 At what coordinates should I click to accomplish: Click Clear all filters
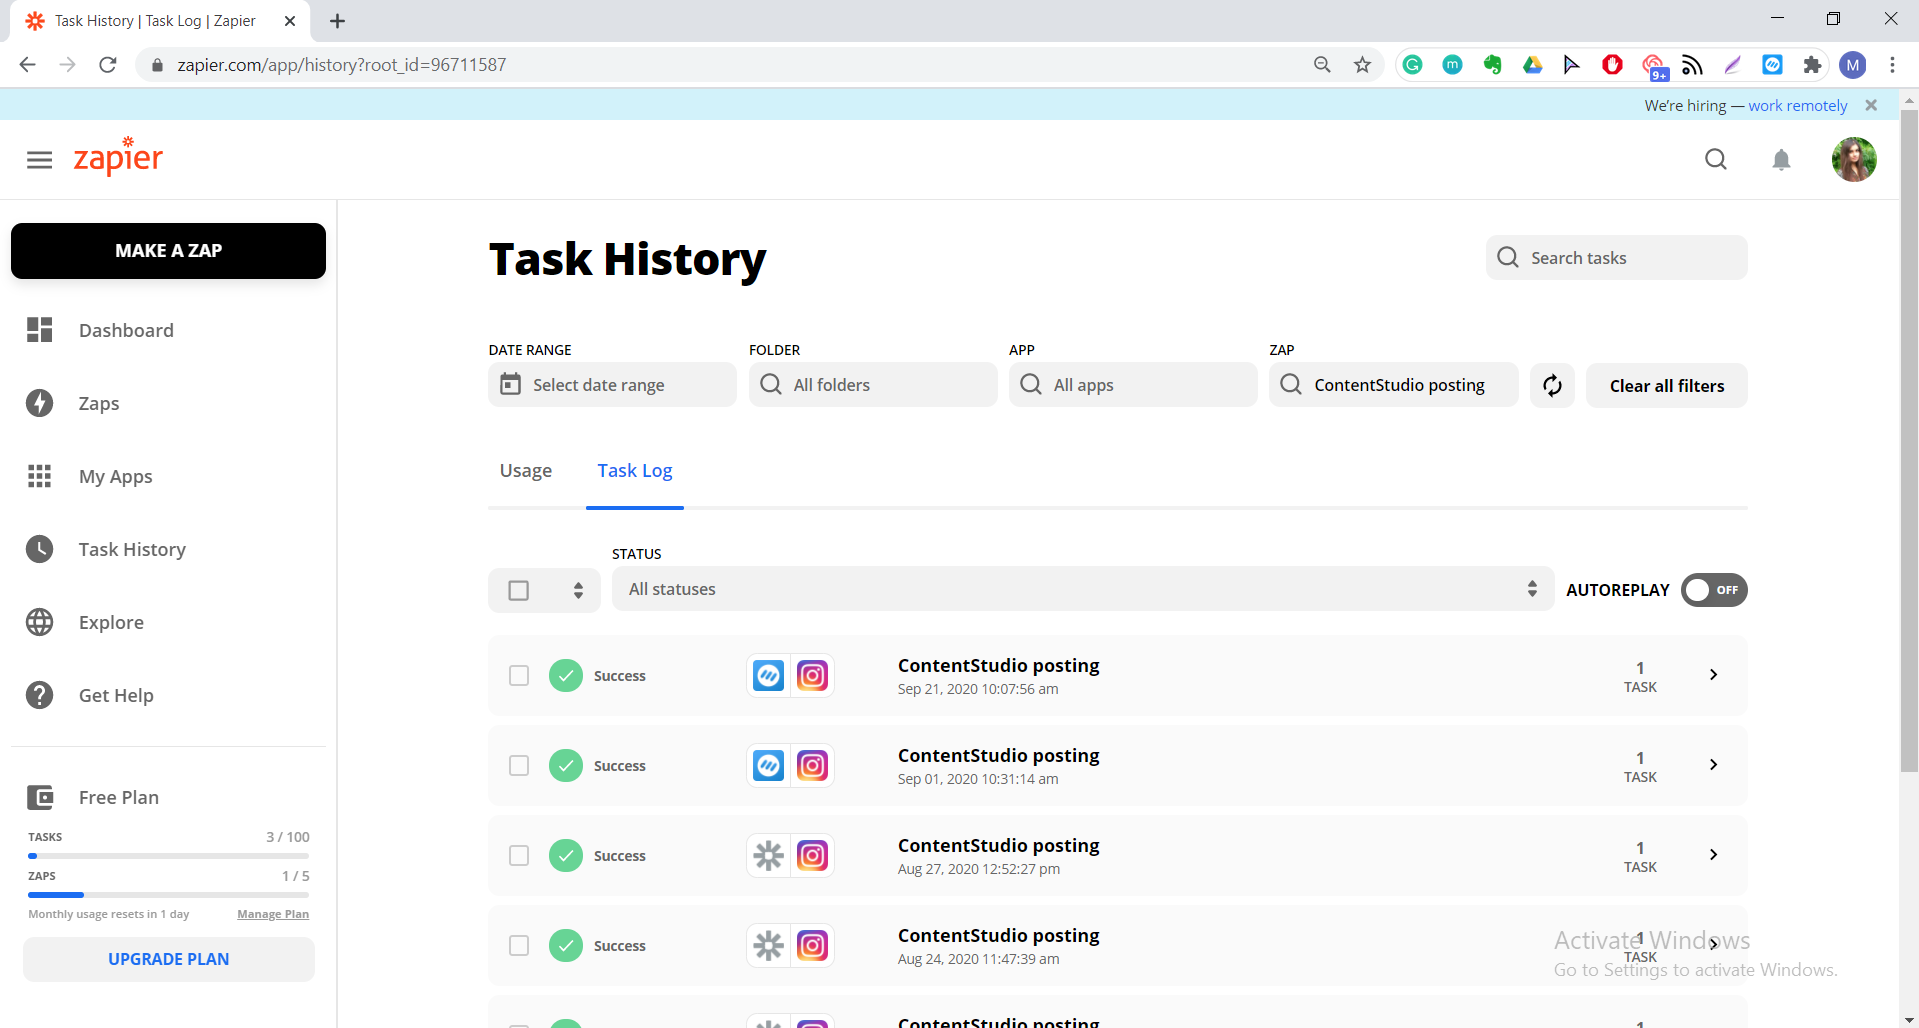[1667, 386]
